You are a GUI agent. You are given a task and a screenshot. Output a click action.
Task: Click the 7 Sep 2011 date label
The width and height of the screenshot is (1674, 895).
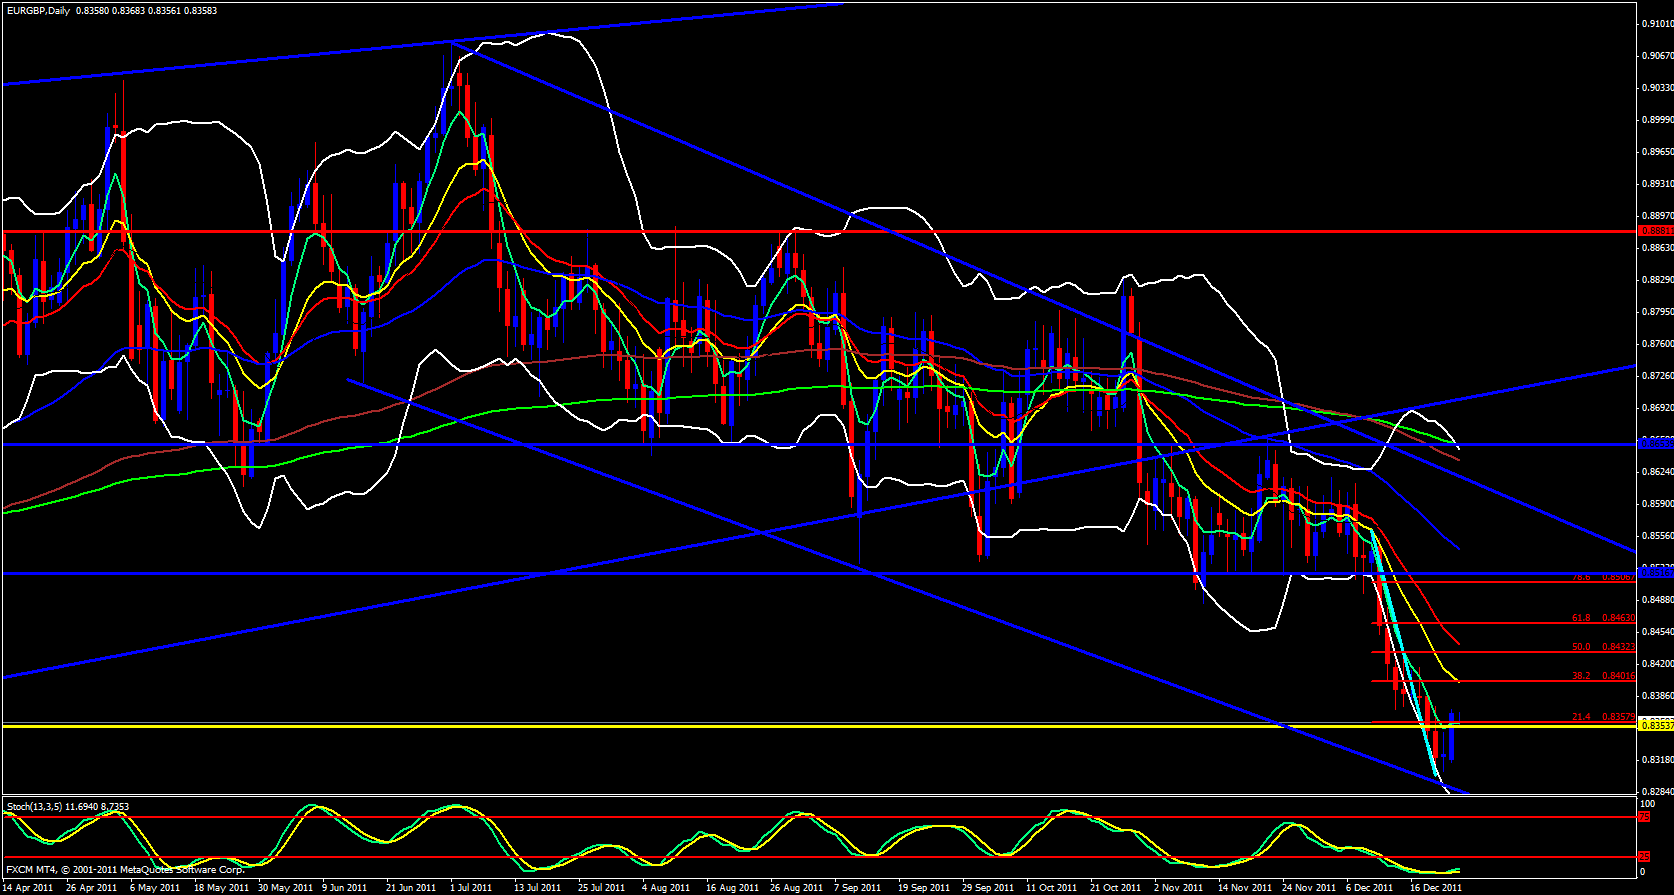(x=859, y=887)
